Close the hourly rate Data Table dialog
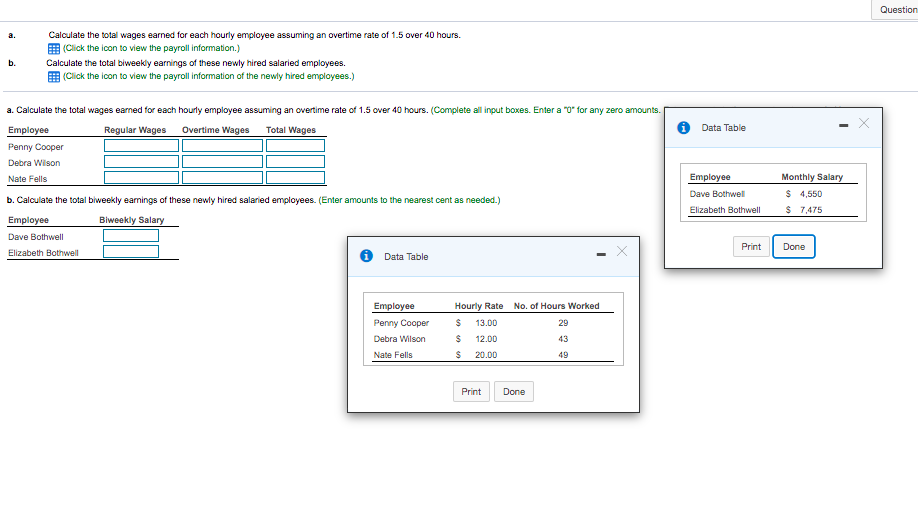Viewport: 918px width, 507px height. coord(622,251)
